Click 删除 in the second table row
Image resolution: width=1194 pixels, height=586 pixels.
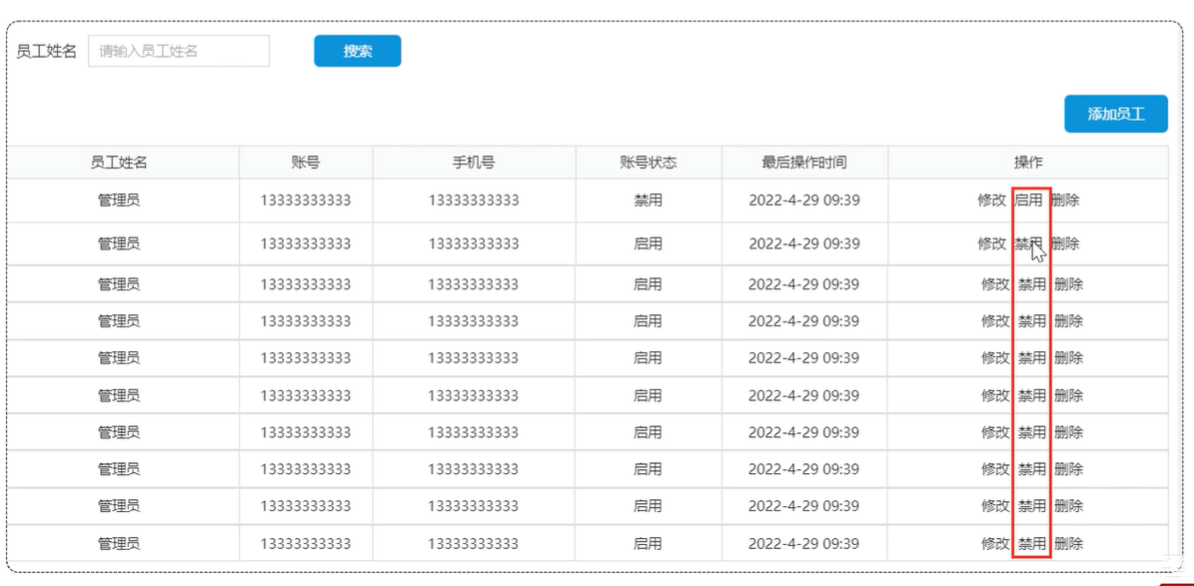[x=1066, y=243]
